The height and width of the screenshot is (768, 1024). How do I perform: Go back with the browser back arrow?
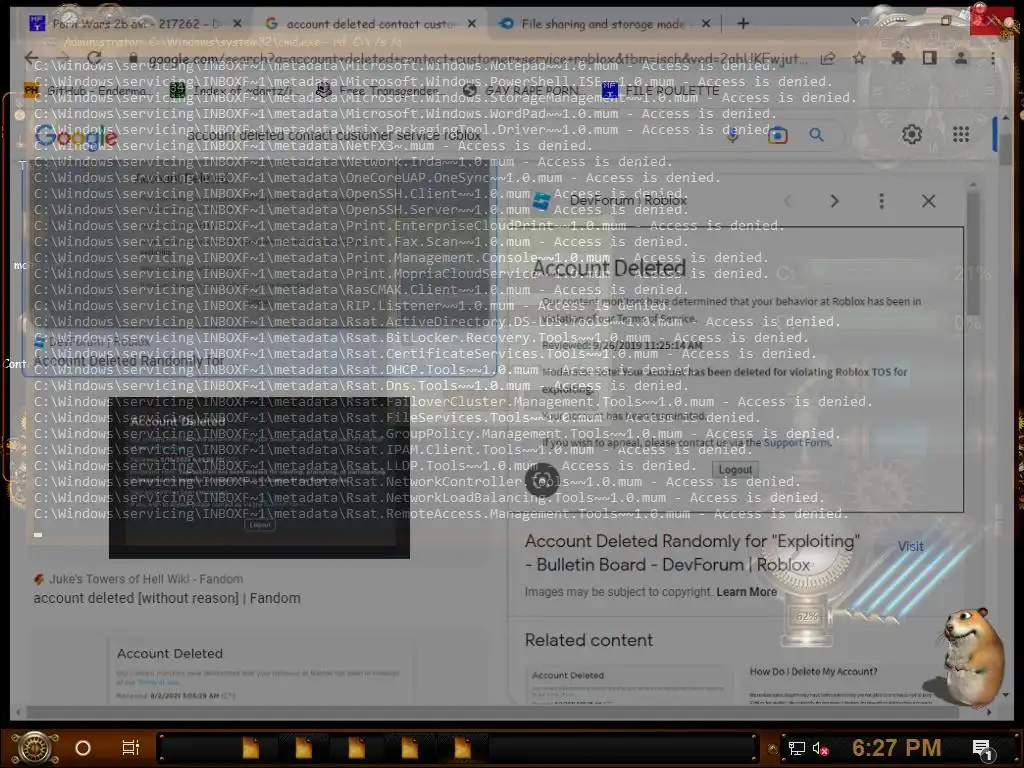pos(31,59)
